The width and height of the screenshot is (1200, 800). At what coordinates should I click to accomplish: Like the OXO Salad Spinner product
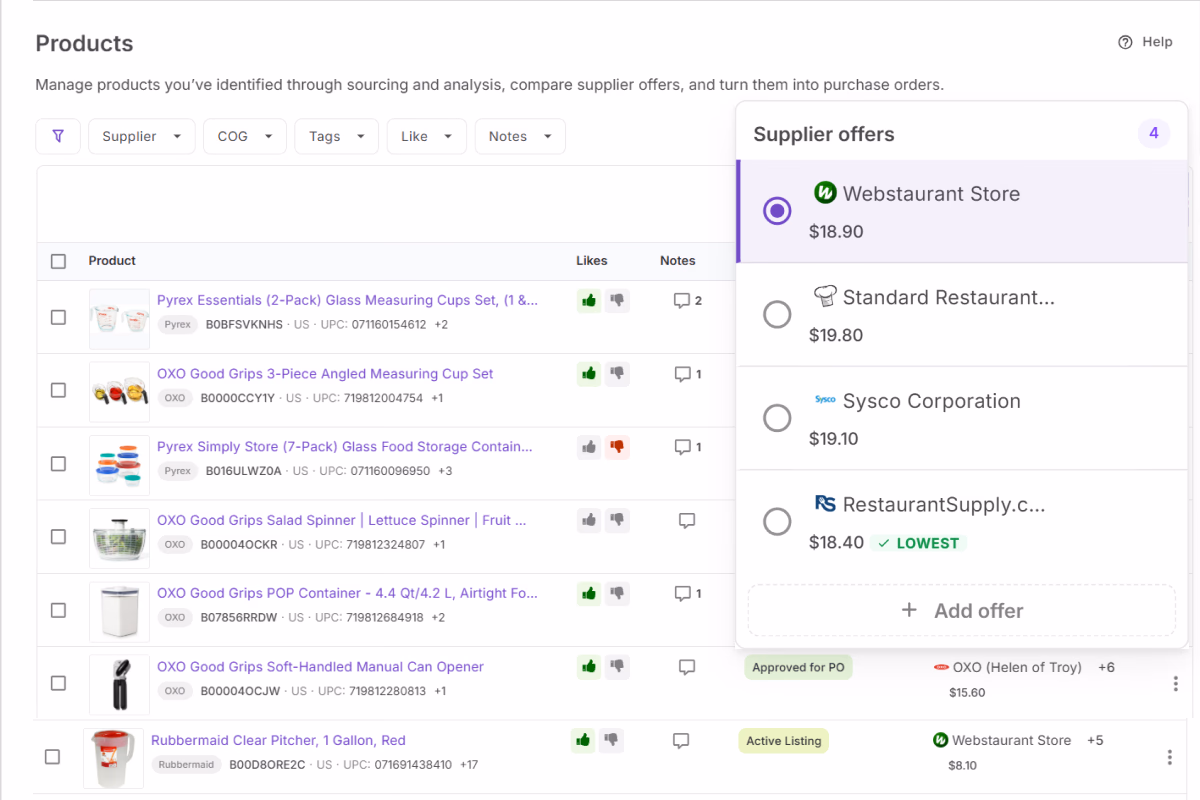(x=589, y=520)
